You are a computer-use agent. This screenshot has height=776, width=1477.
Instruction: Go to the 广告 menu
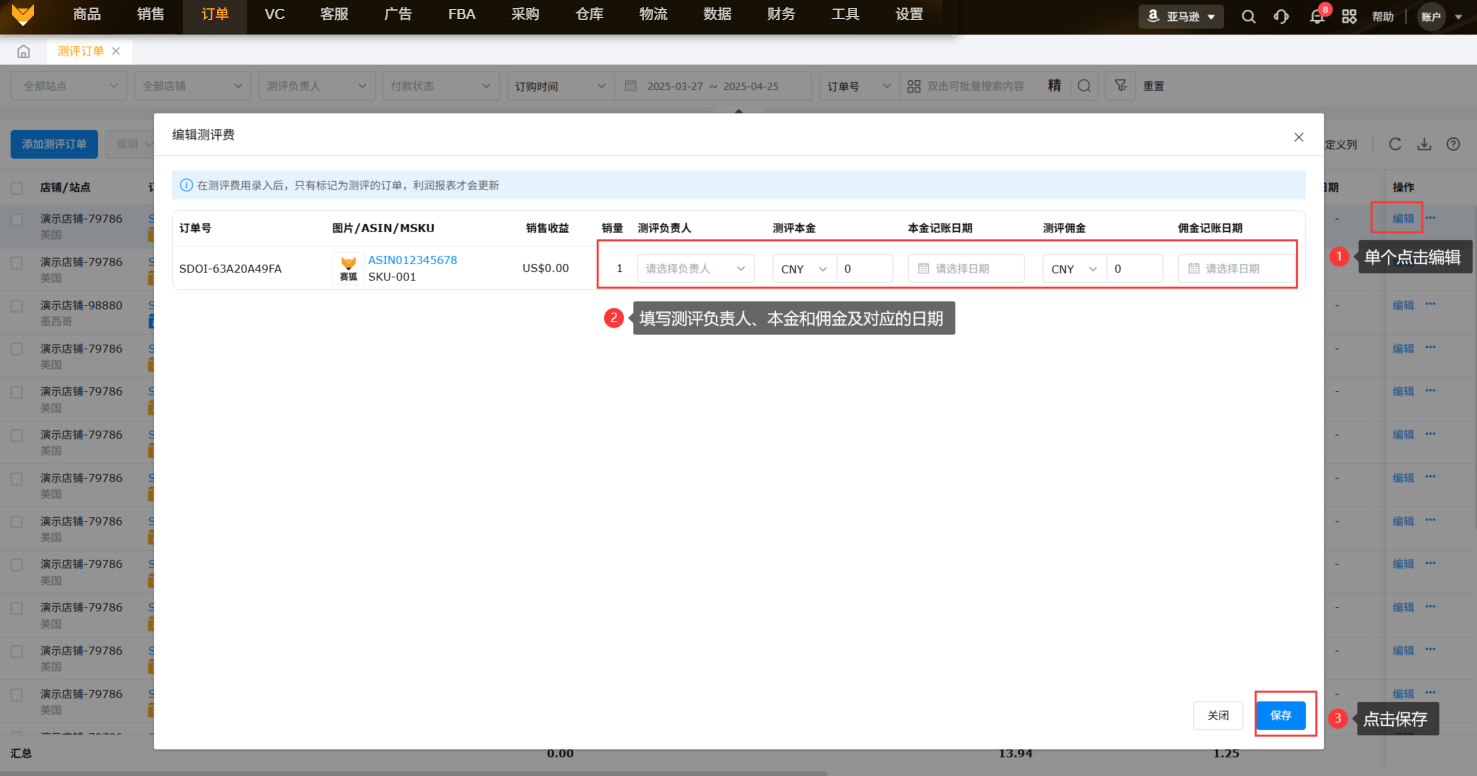tap(398, 15)
